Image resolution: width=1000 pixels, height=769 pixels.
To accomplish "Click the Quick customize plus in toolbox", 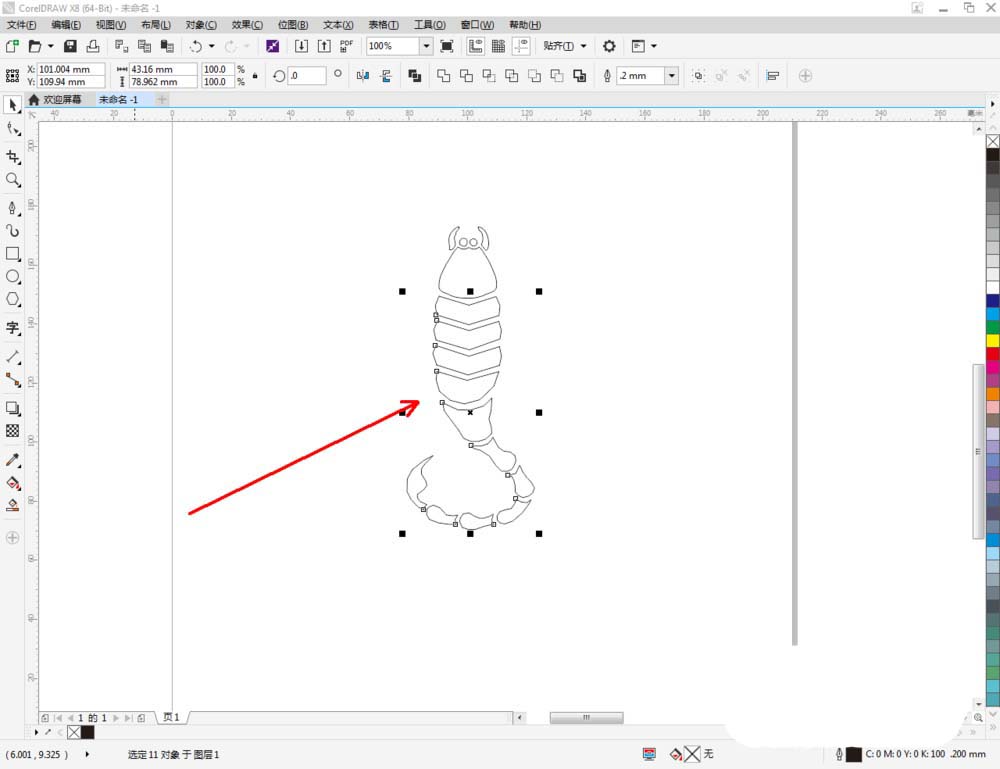I will pos(12,538).
